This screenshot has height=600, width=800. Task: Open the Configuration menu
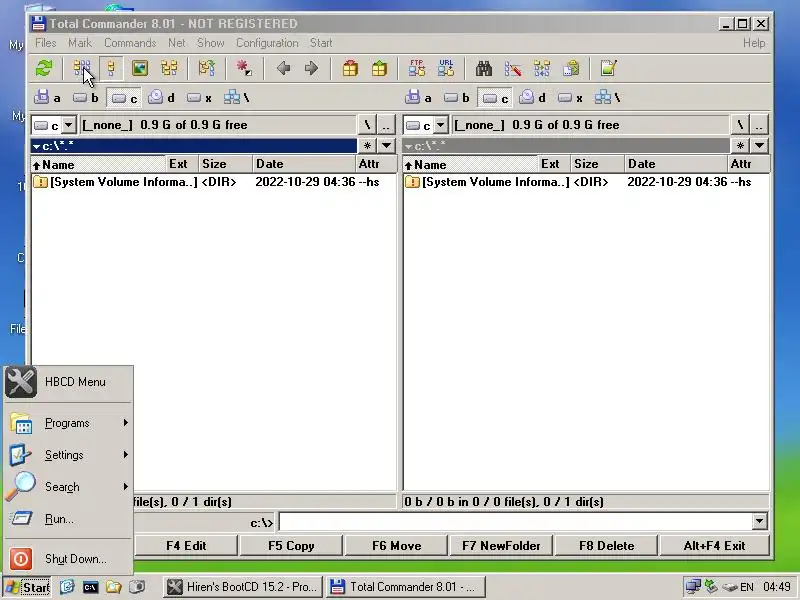tap(267, 43)
